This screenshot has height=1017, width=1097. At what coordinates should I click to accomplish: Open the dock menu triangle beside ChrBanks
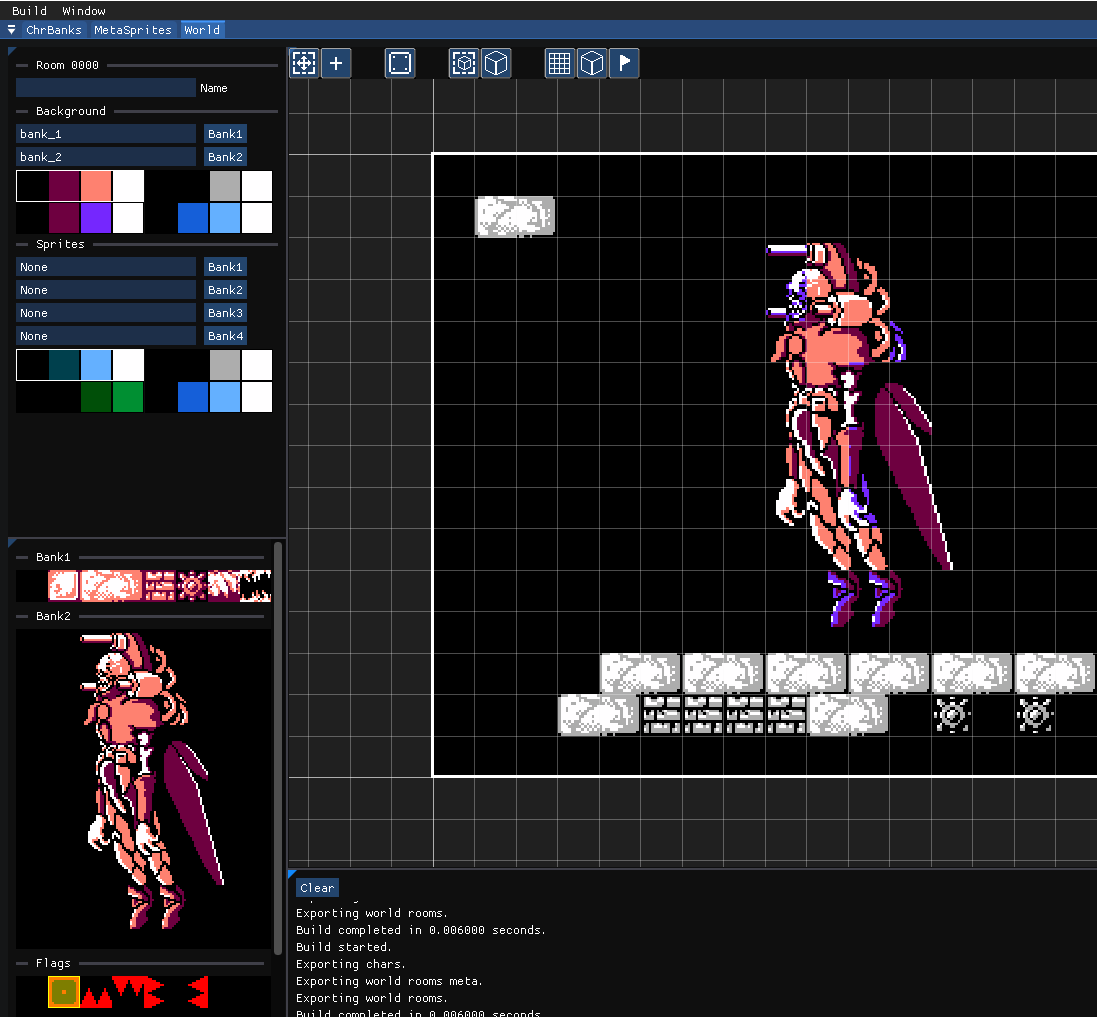click(x=11, y=30)
